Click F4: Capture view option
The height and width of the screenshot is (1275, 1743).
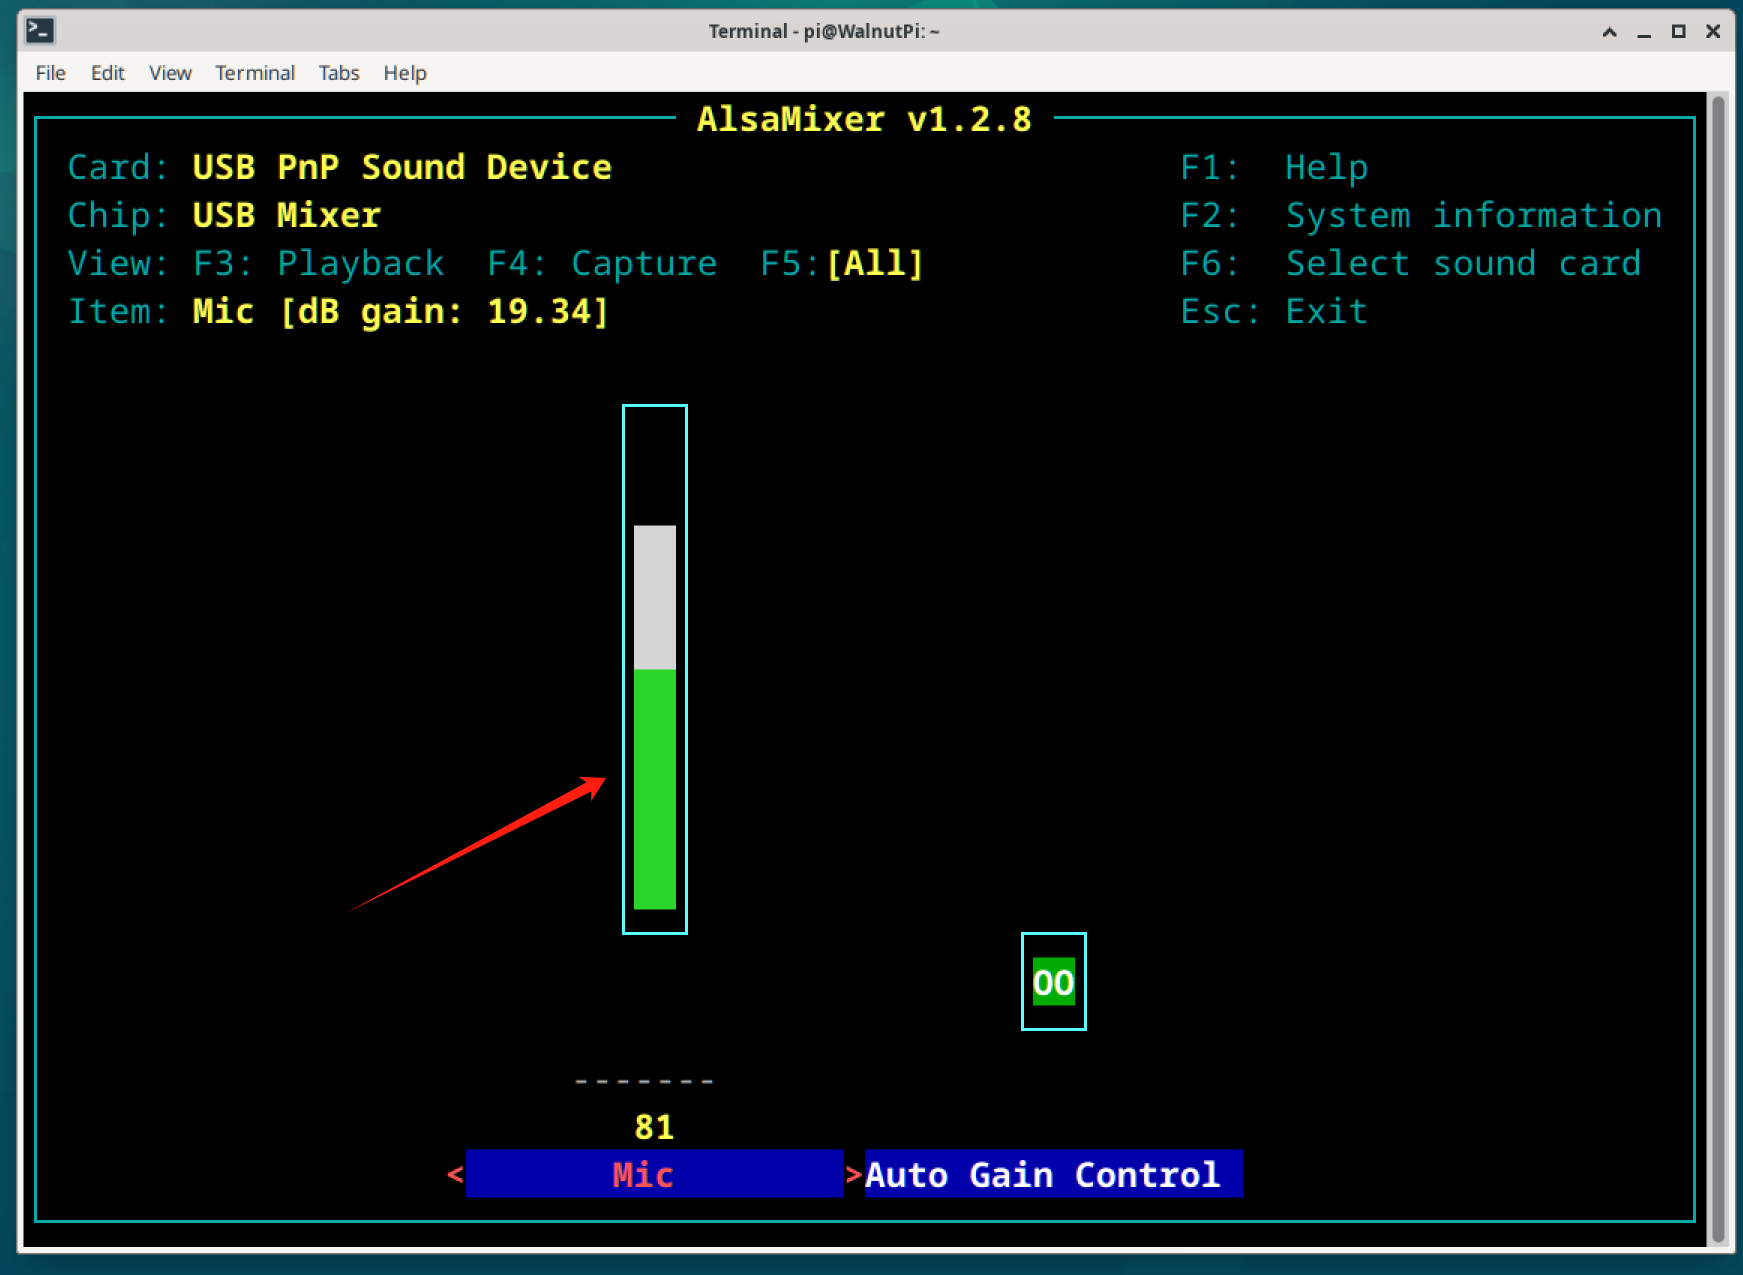tap(602, 263)
